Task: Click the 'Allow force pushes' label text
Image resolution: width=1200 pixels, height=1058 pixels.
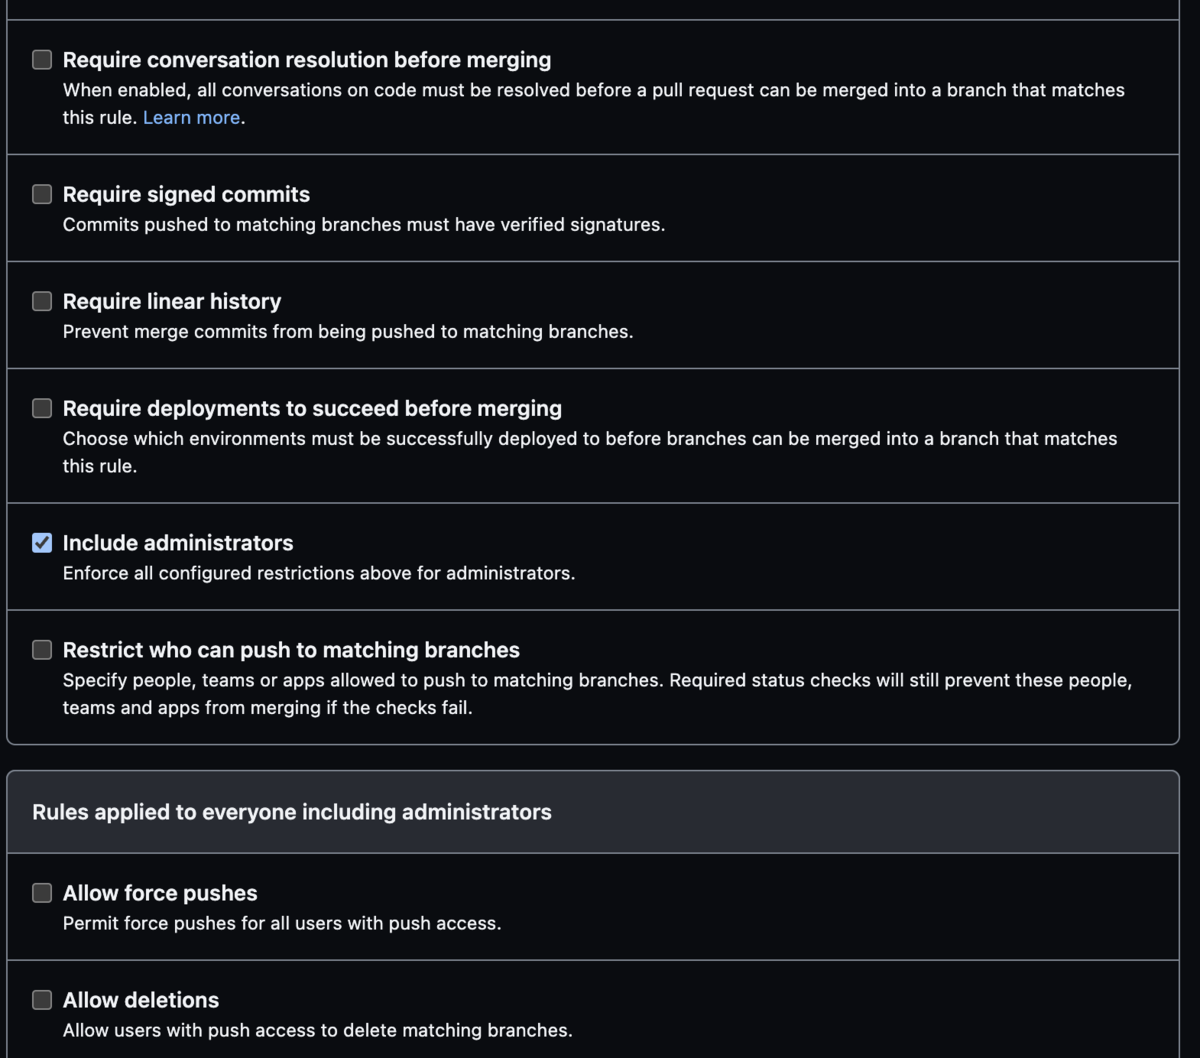Action: coord(160,893)
